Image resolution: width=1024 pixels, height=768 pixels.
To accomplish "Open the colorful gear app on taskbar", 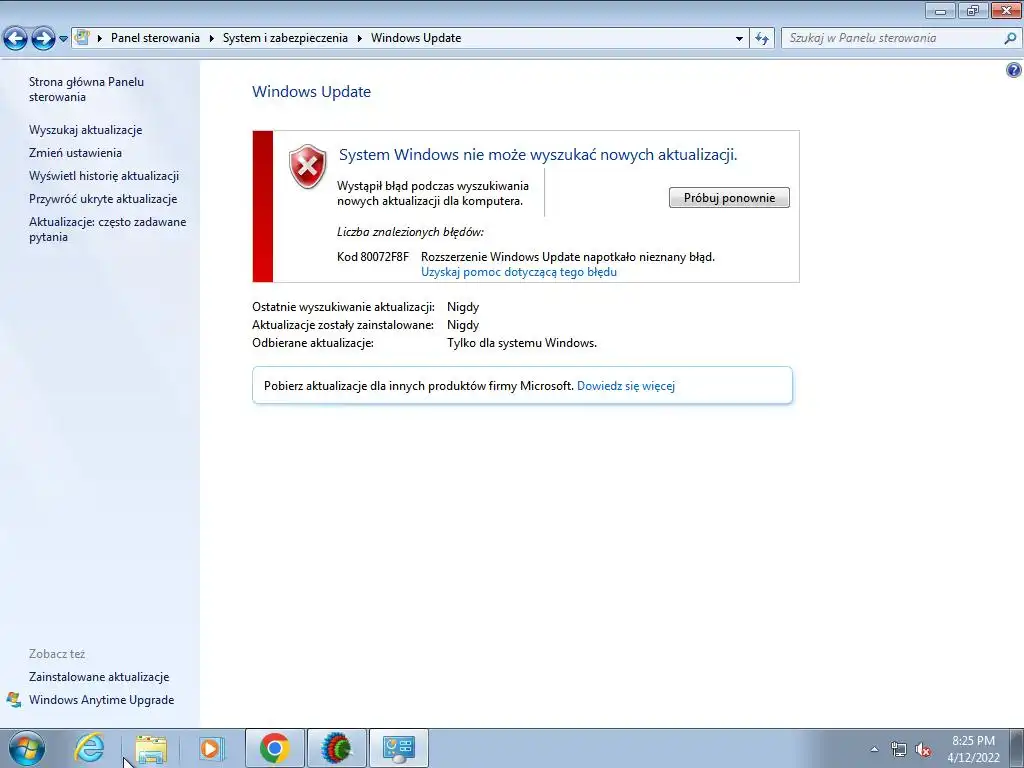I will tap(336, 748).
